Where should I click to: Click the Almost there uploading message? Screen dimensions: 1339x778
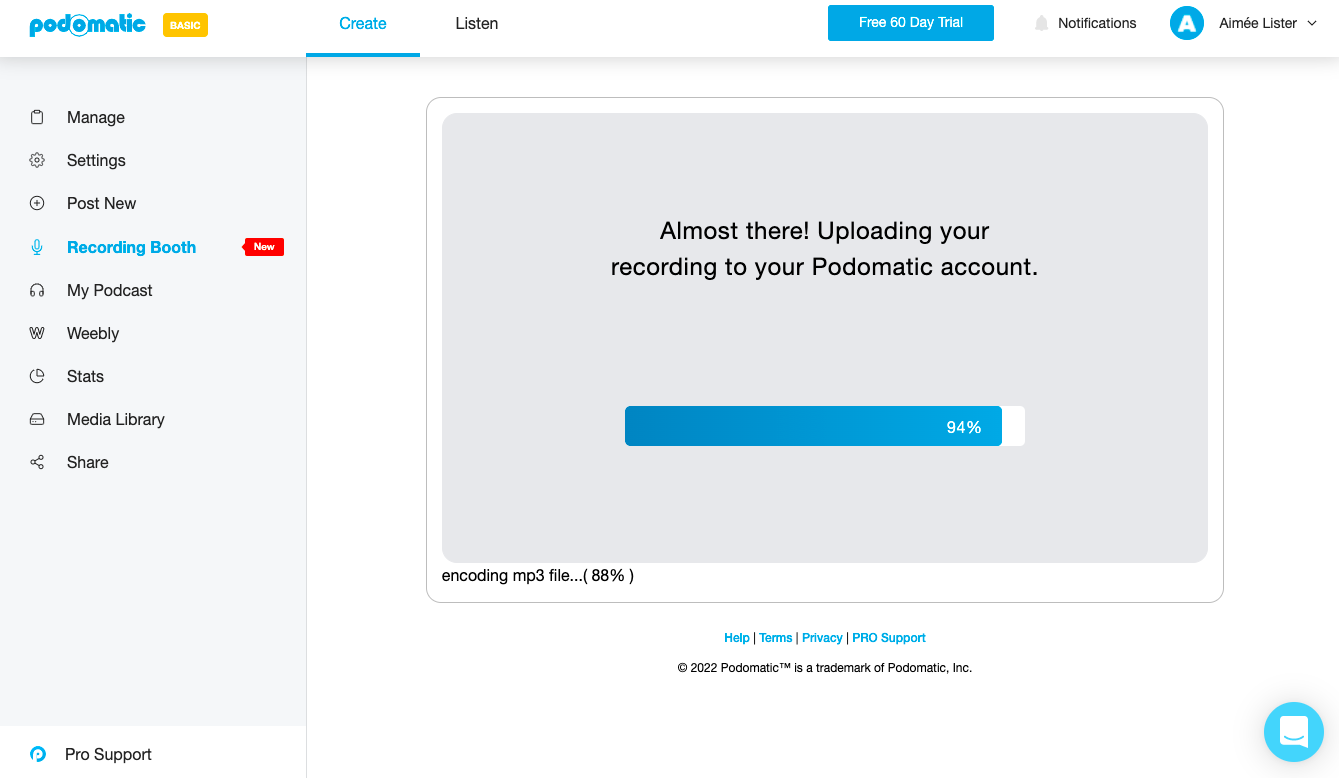coord(825,249)
